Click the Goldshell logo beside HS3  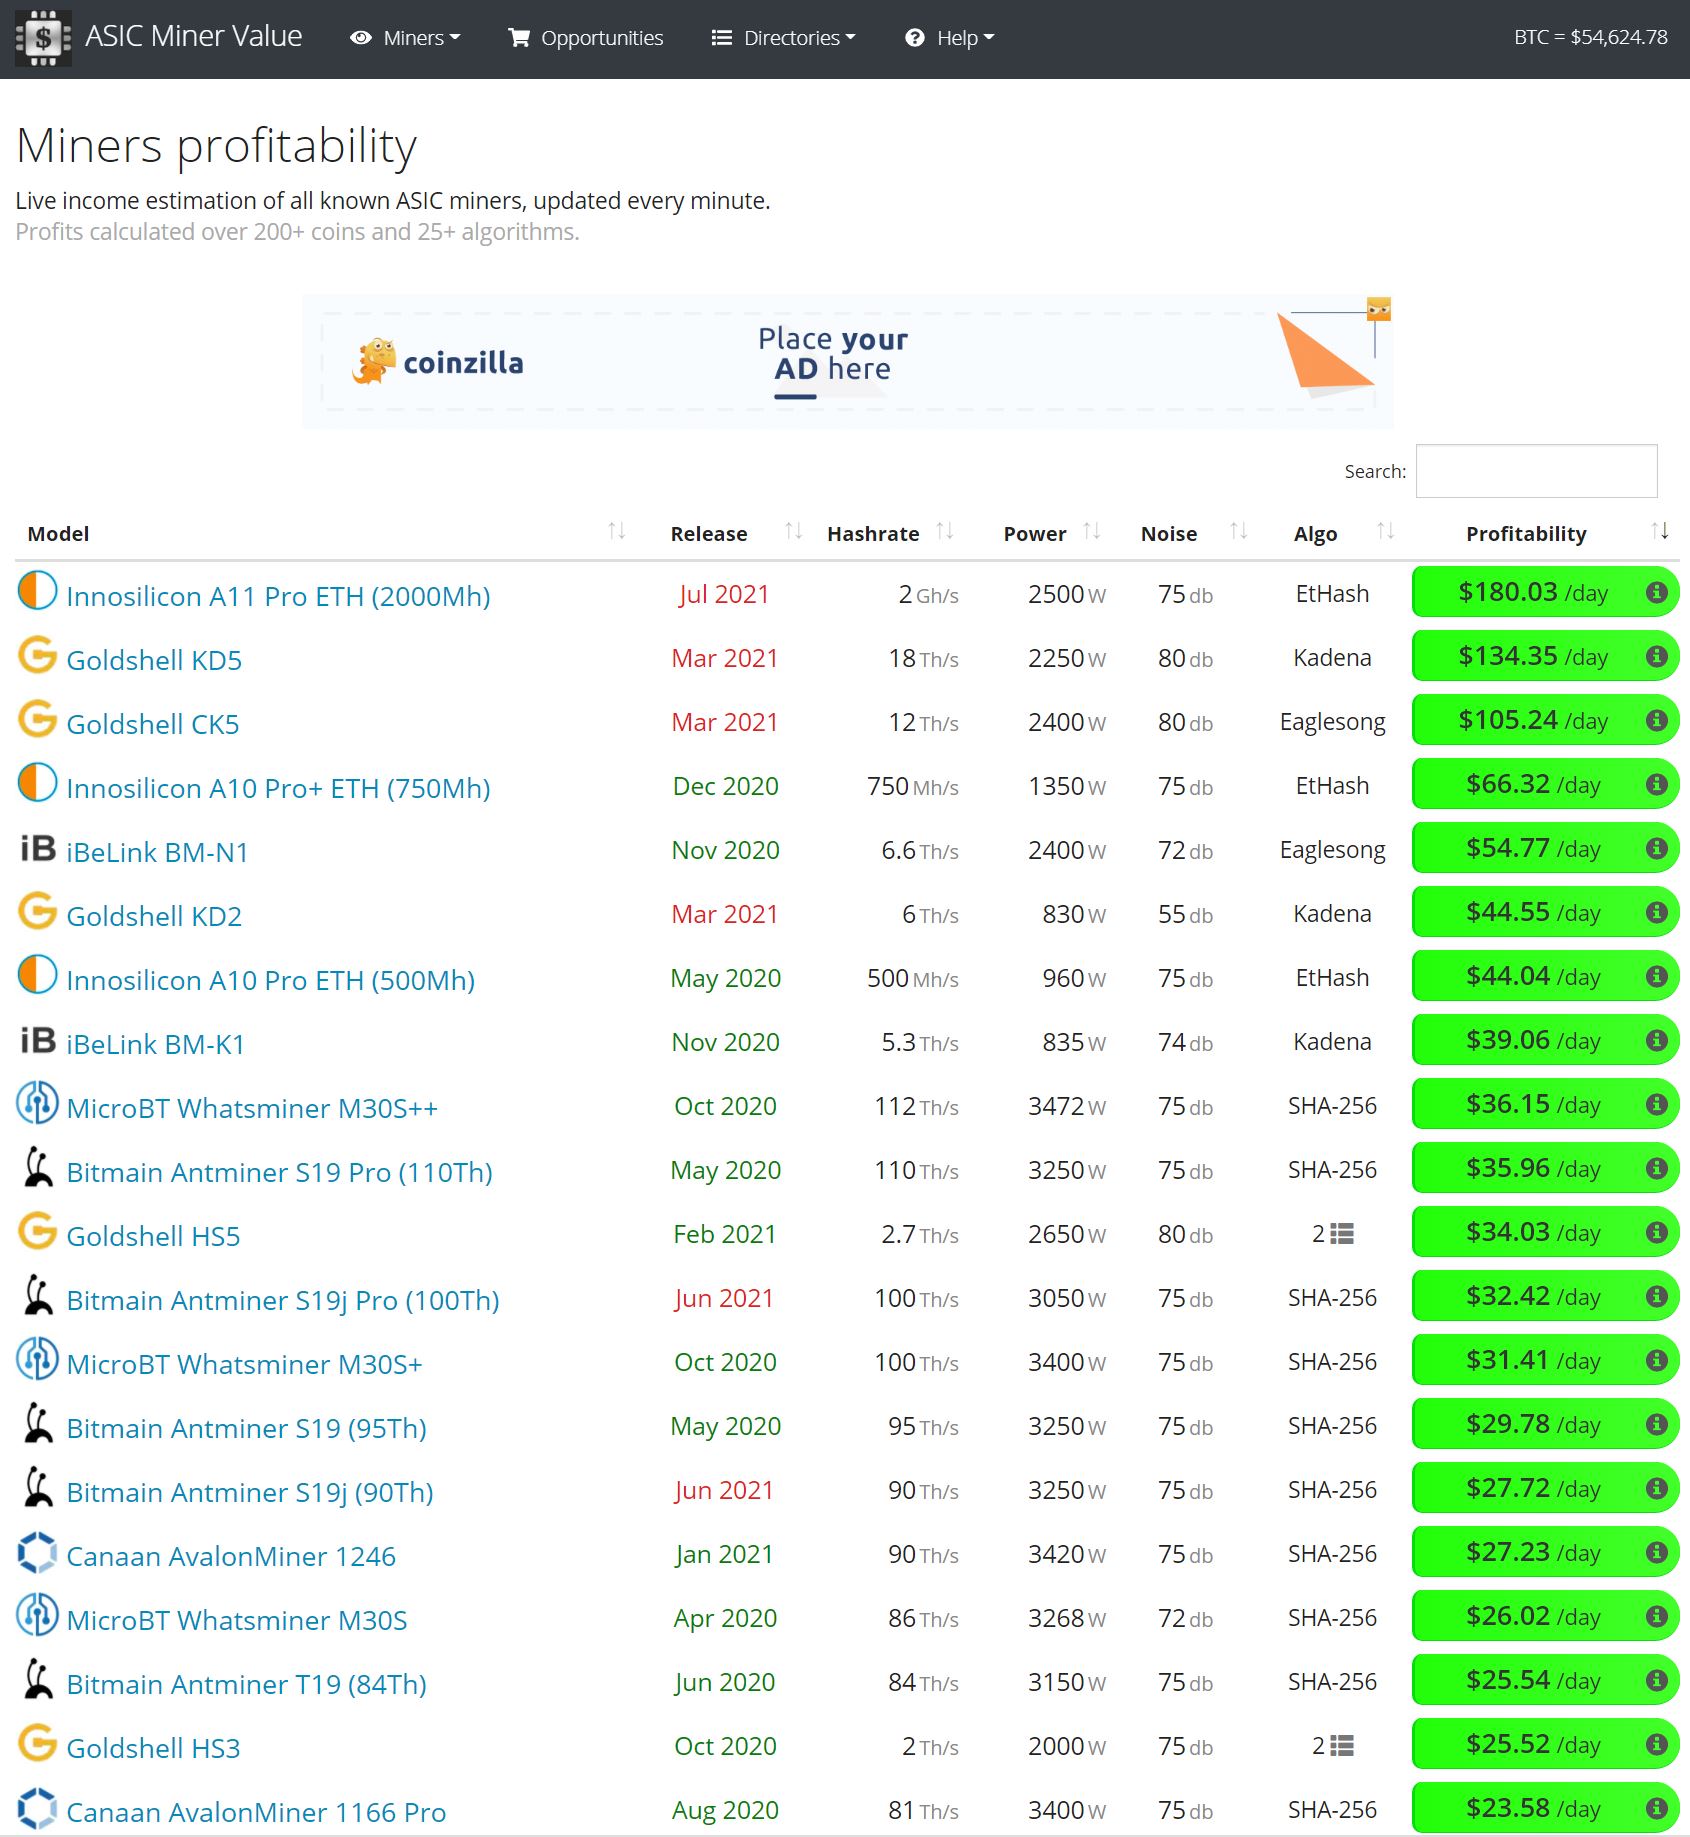click(x=38, y=1743)
